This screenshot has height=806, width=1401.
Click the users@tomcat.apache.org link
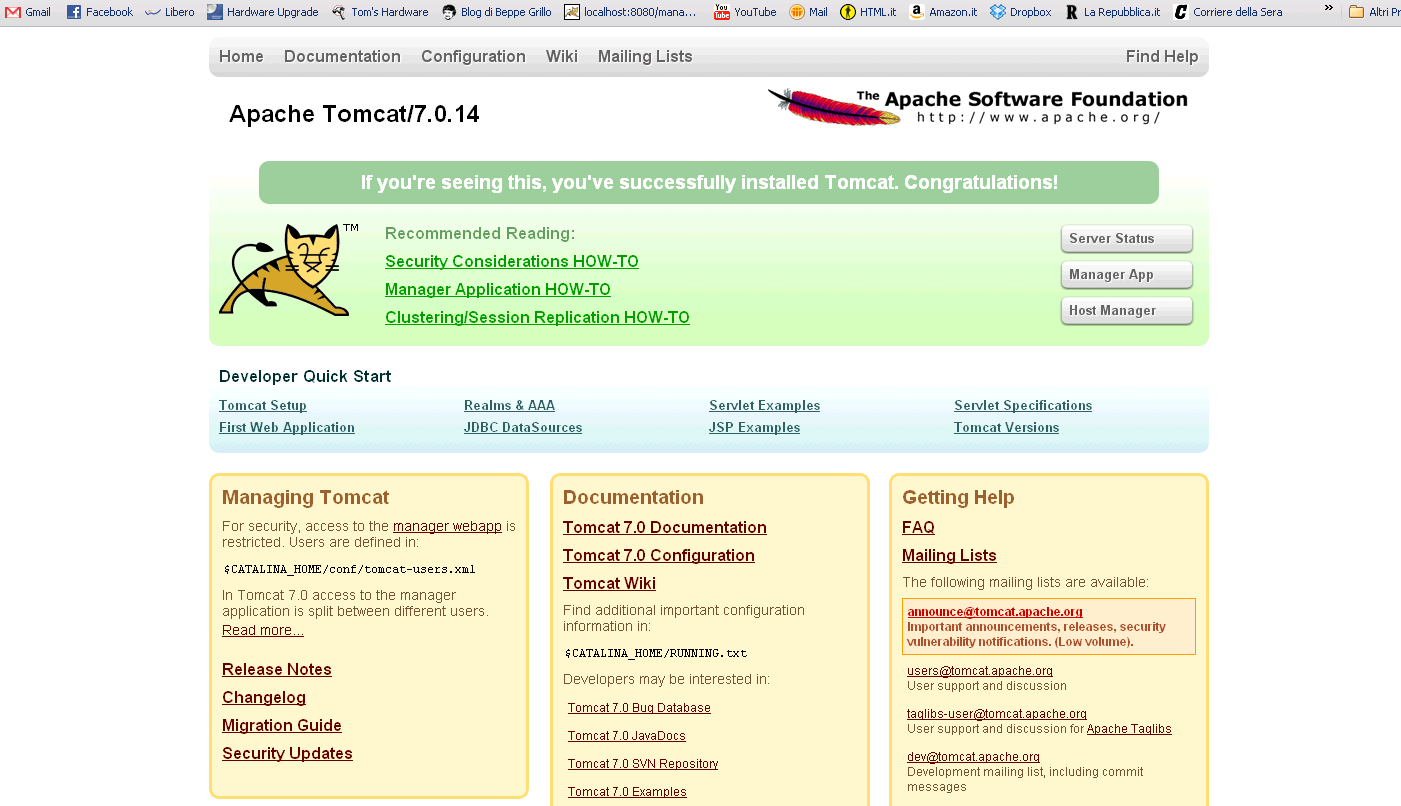980,671
